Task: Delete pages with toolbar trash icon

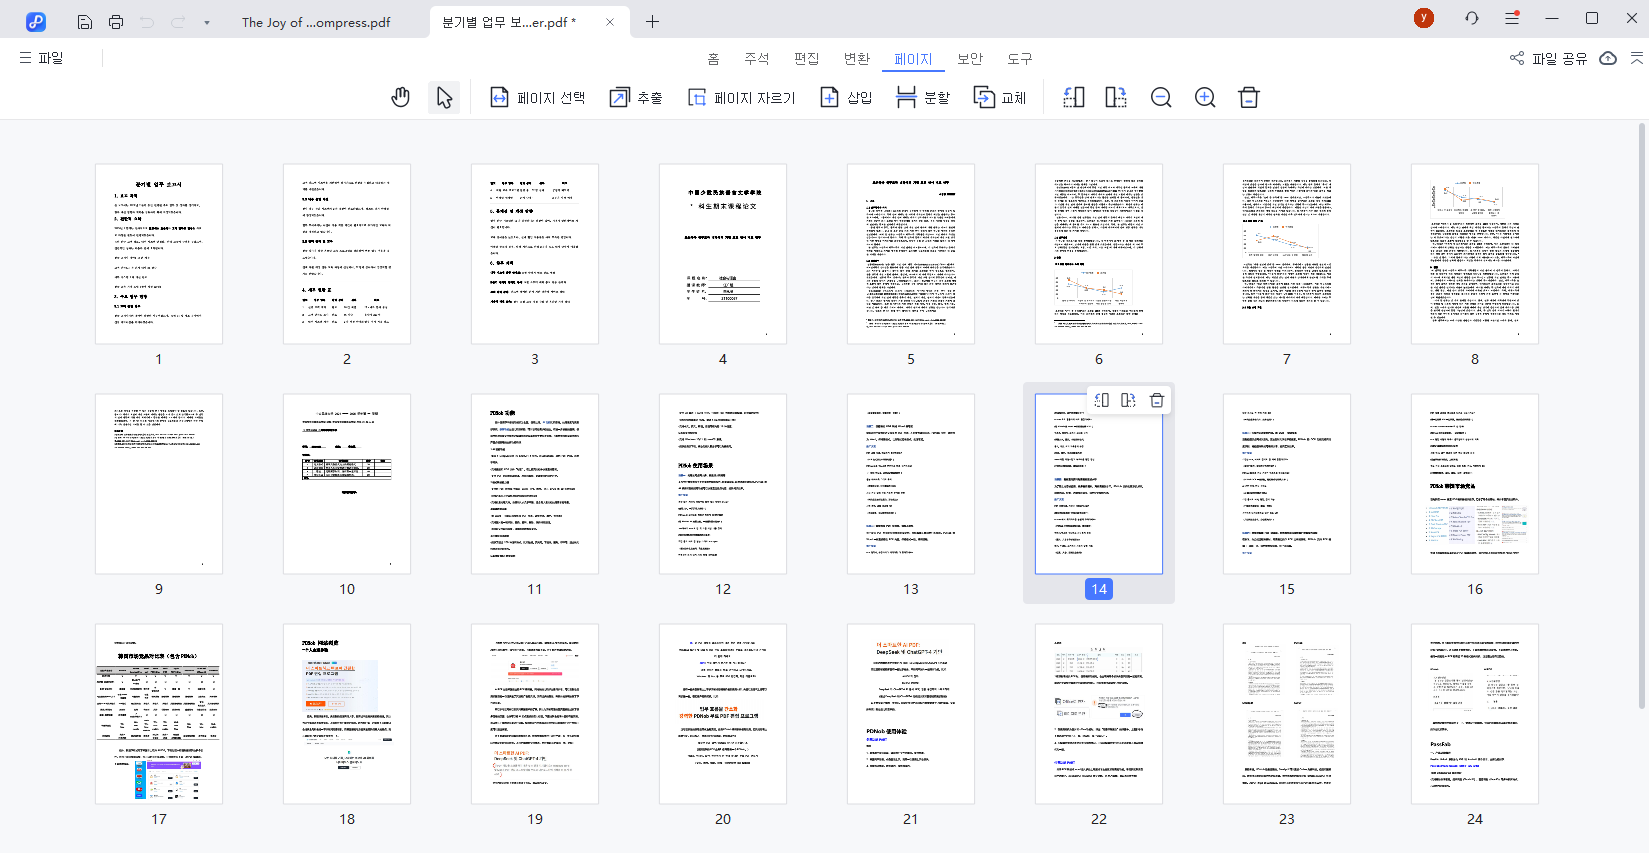Action: (1249, 97)
